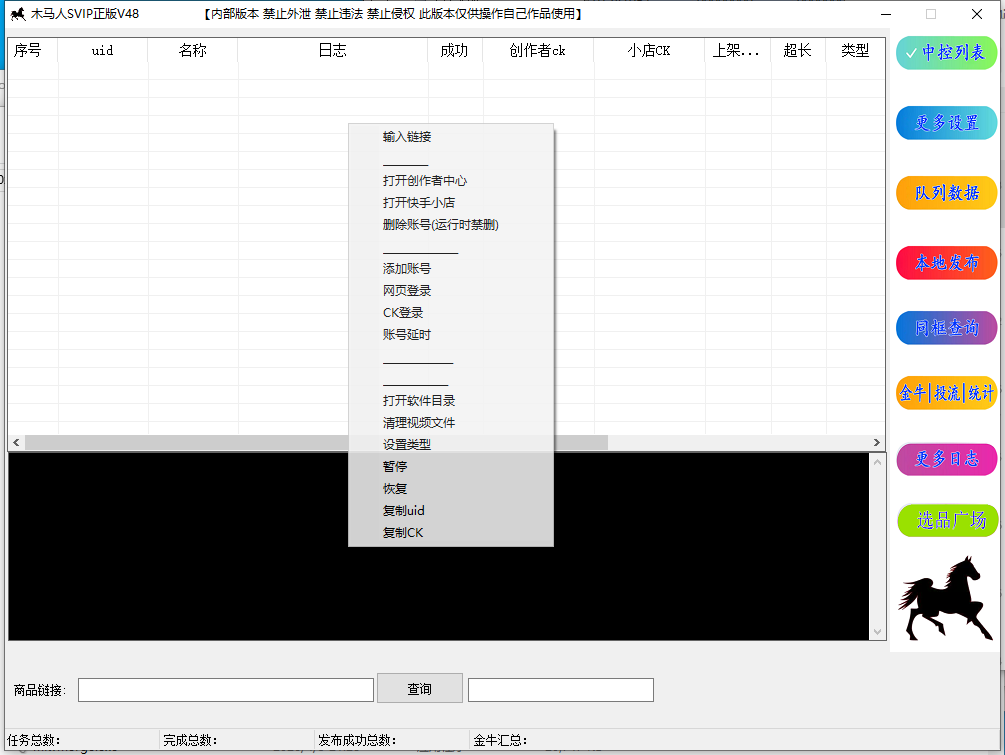Click the black horse logo image

[945, 599]
